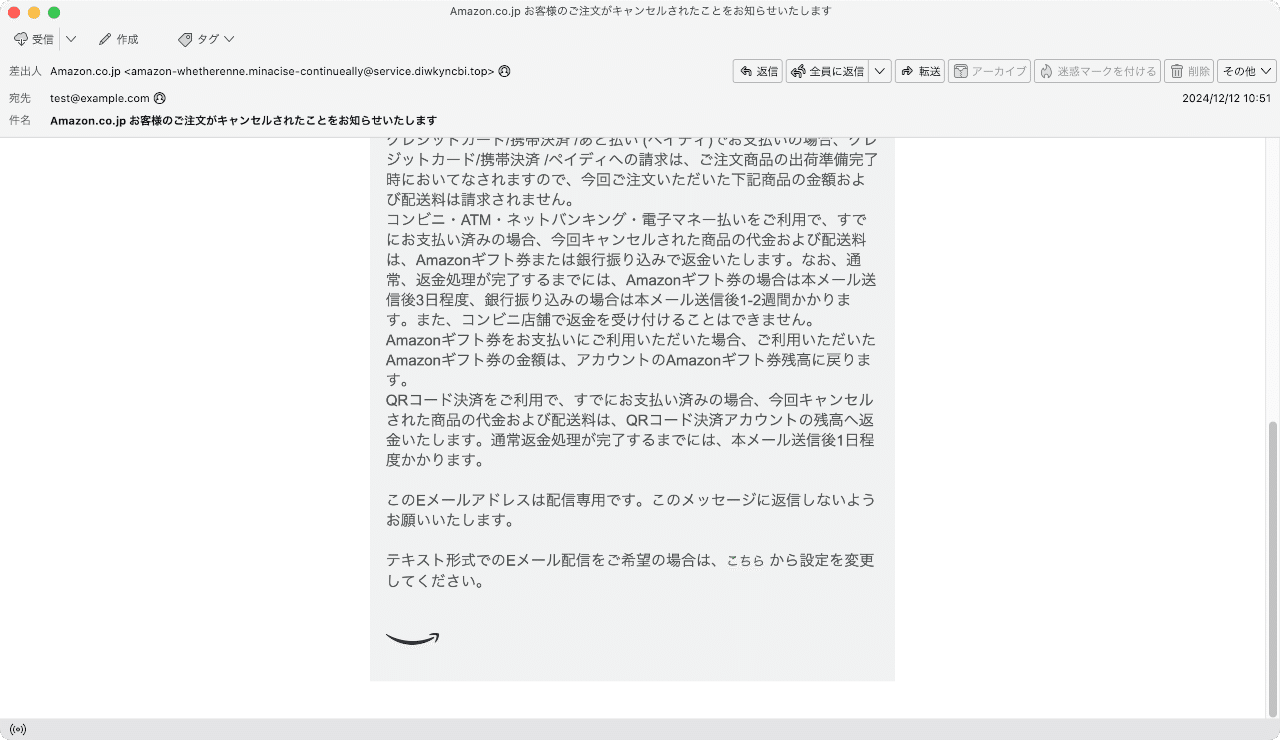Click the contact icon next to test@example.com
Screen dimensions: 1280x740
pos(160,98)
